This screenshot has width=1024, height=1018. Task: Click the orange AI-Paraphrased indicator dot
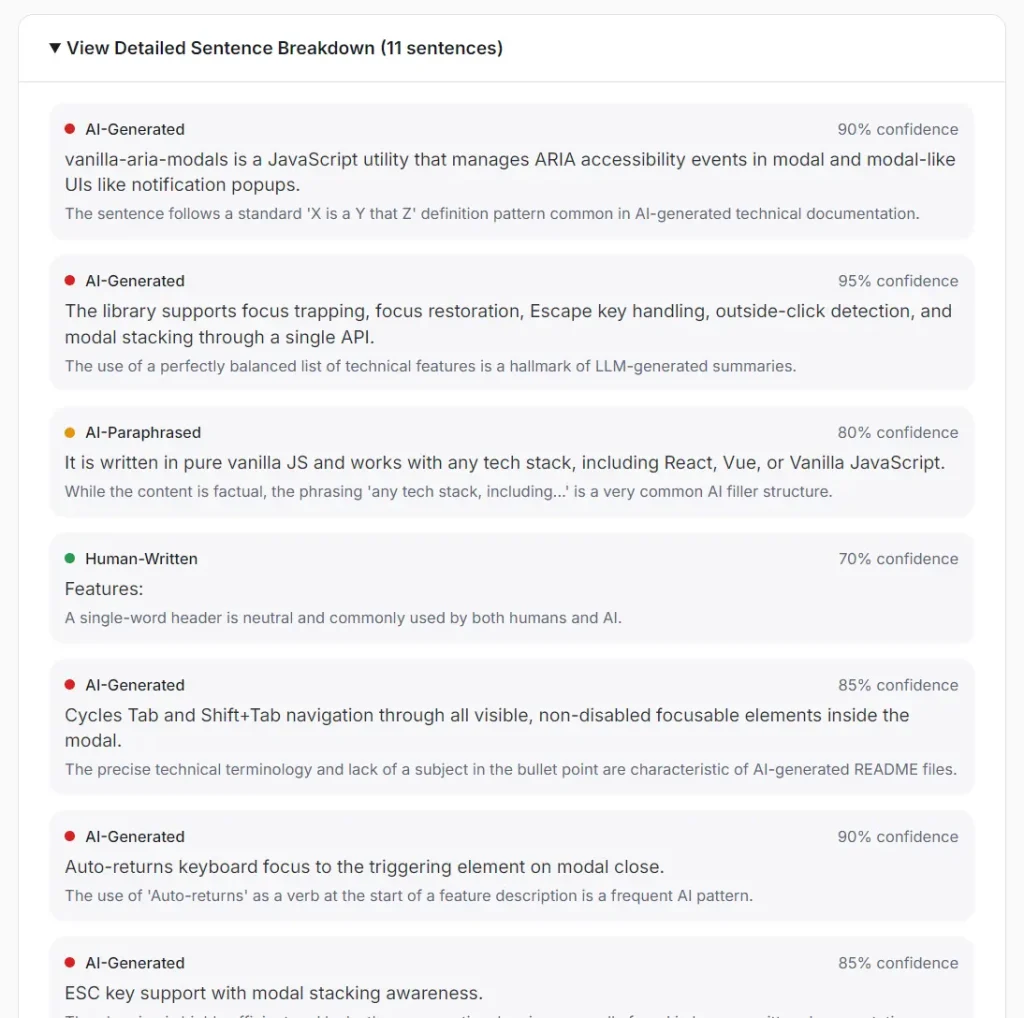pos(69,432)
